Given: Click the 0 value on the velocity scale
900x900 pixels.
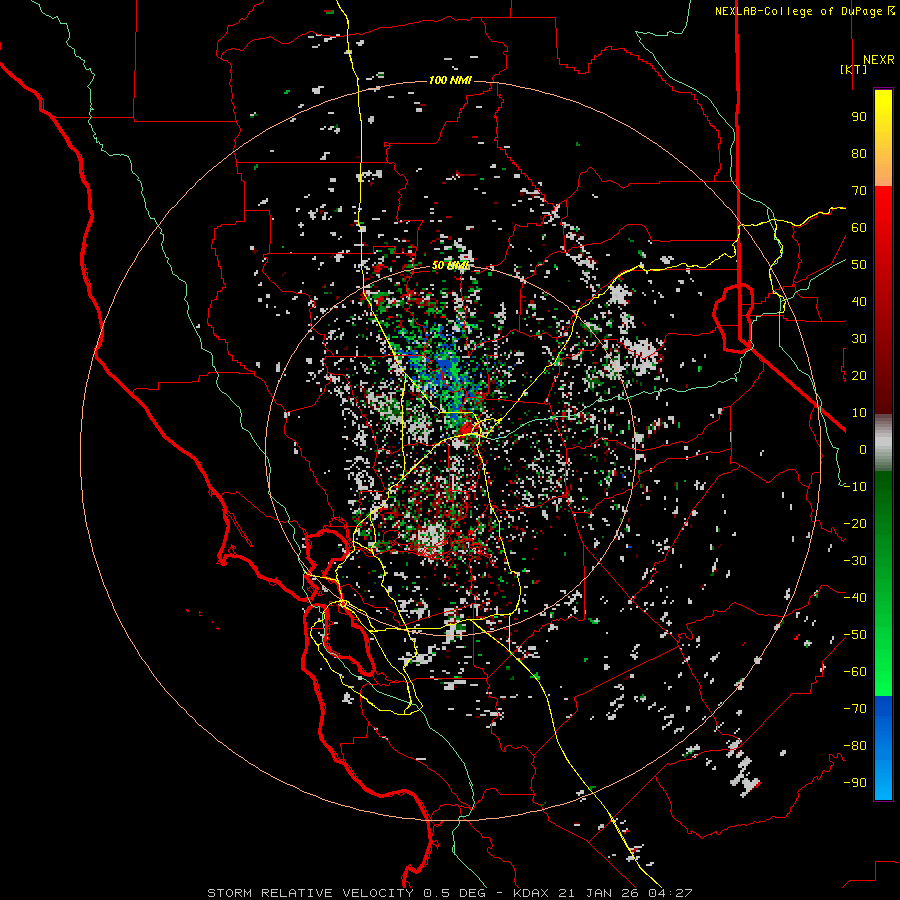Looking at the screenshot, I should click(863, 450).
